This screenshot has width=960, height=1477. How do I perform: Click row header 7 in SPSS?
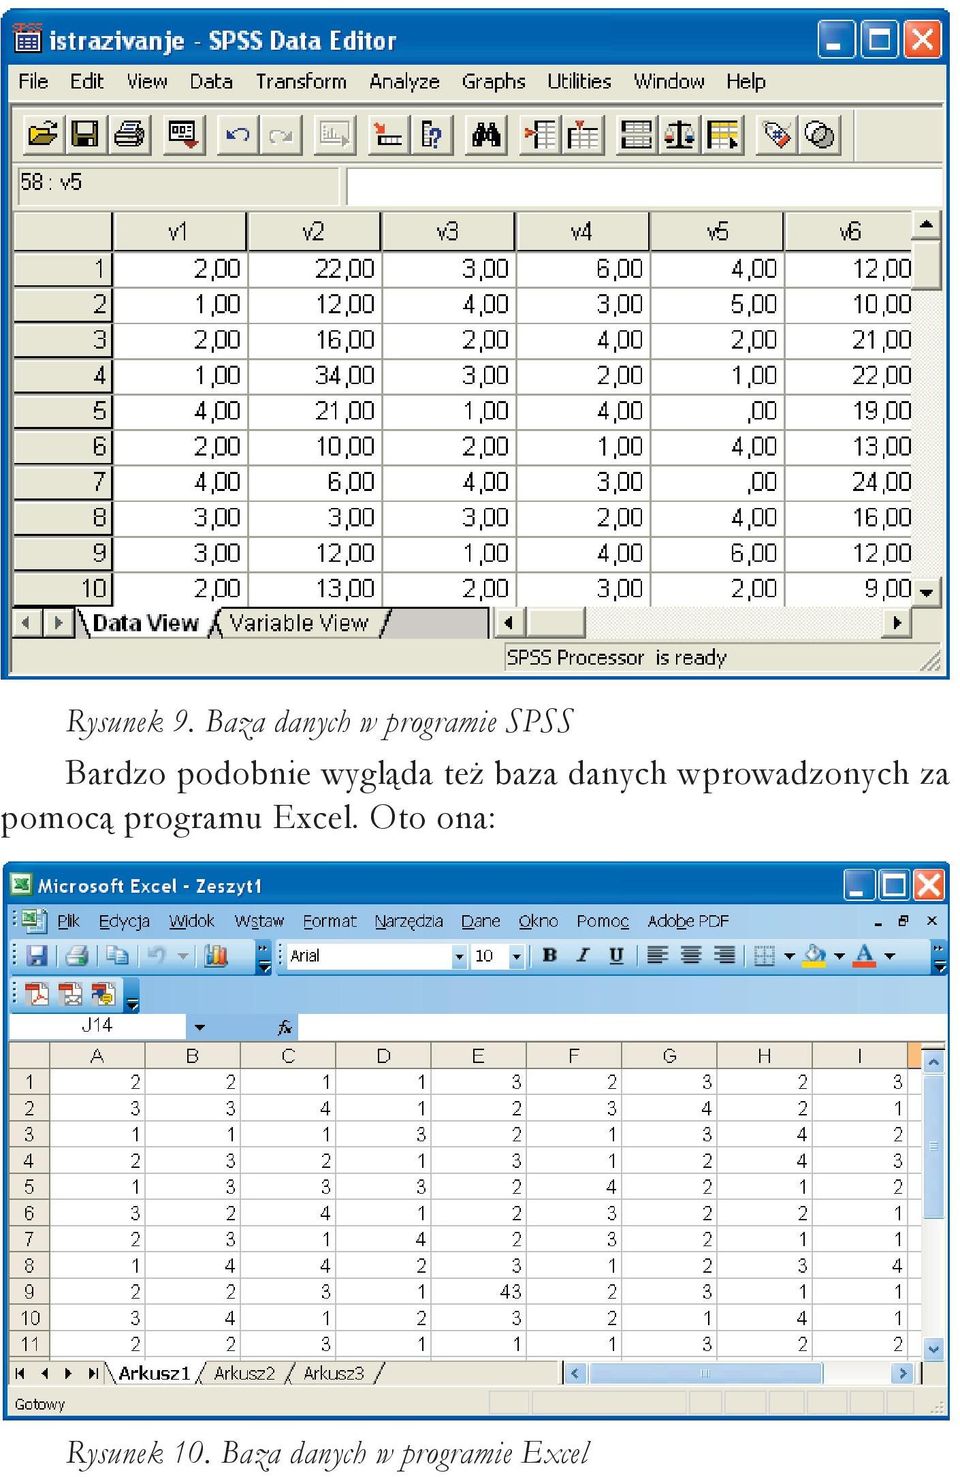[x=62, y=482]
